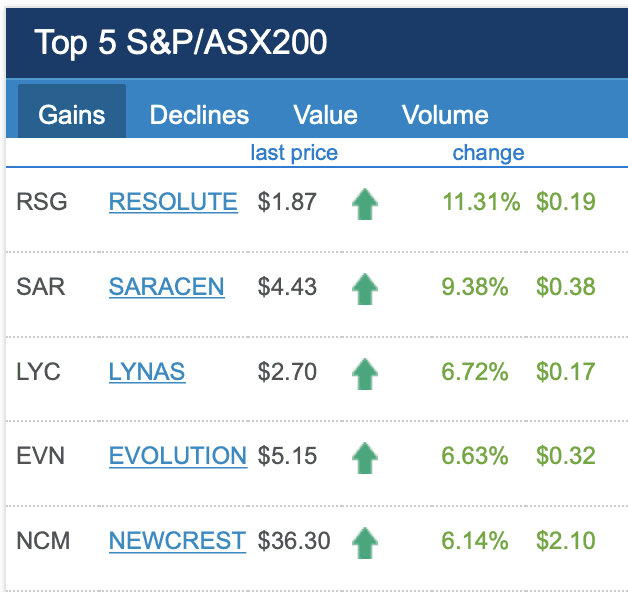Click green up arrow in NEWCREST row

coord(365,542)
